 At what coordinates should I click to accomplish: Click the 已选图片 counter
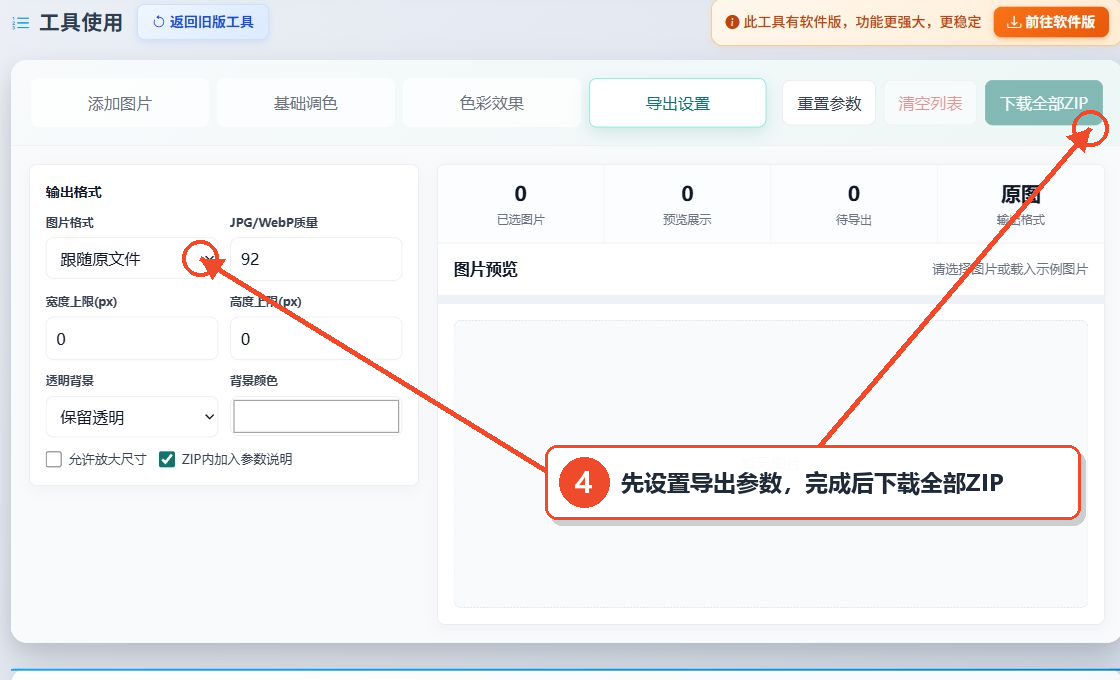tap(521, 204)
